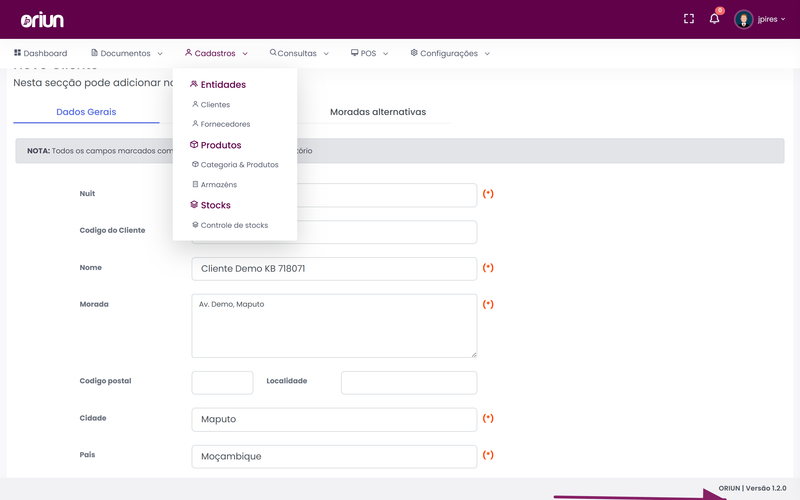Click the jpires user avatar
800x500 pixels.
pyautogui.click(x=743, y=19)
